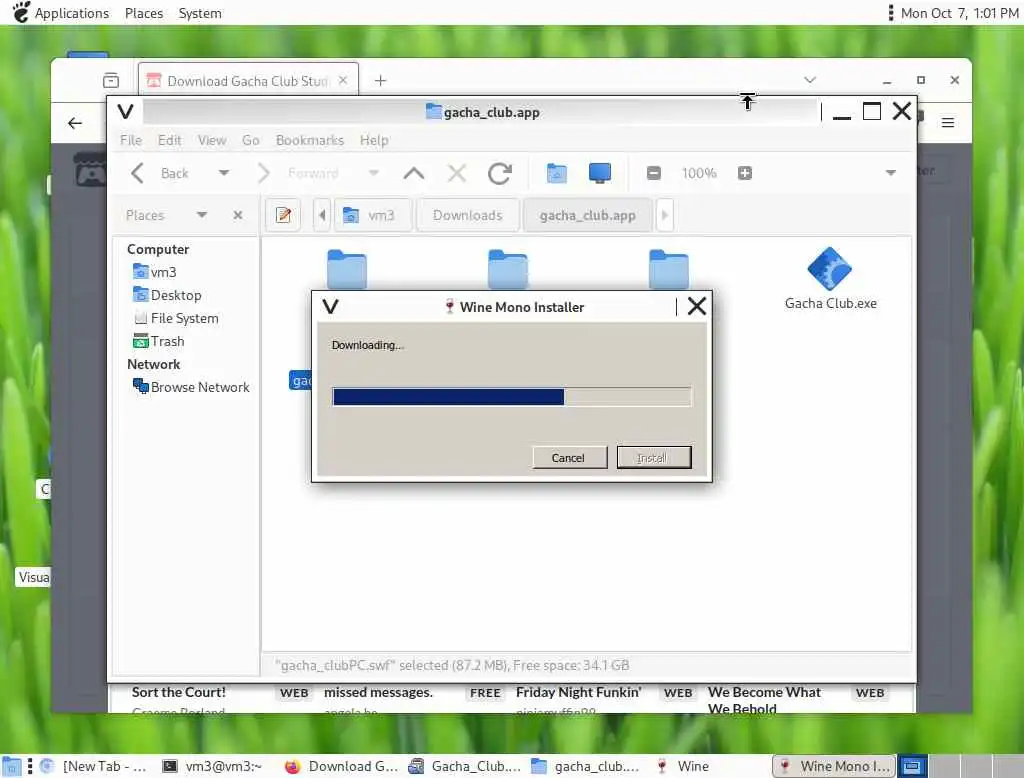Open the Wine Mono Installer window menu
1024x778 pixels.
330,306
